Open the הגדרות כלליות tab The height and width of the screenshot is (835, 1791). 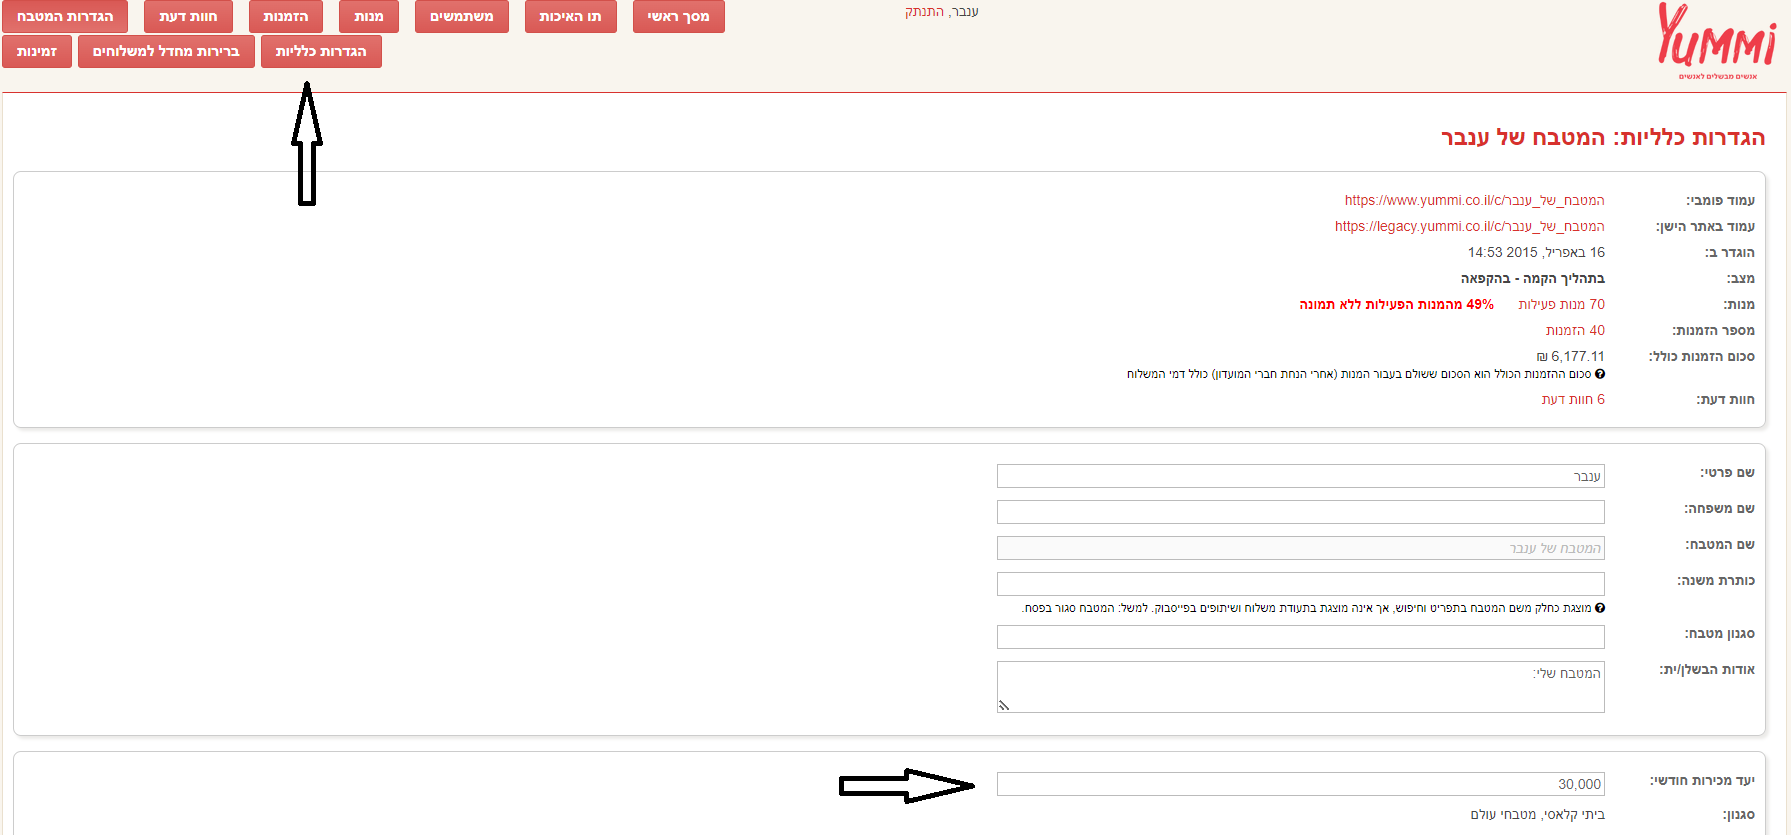[321, 52]
